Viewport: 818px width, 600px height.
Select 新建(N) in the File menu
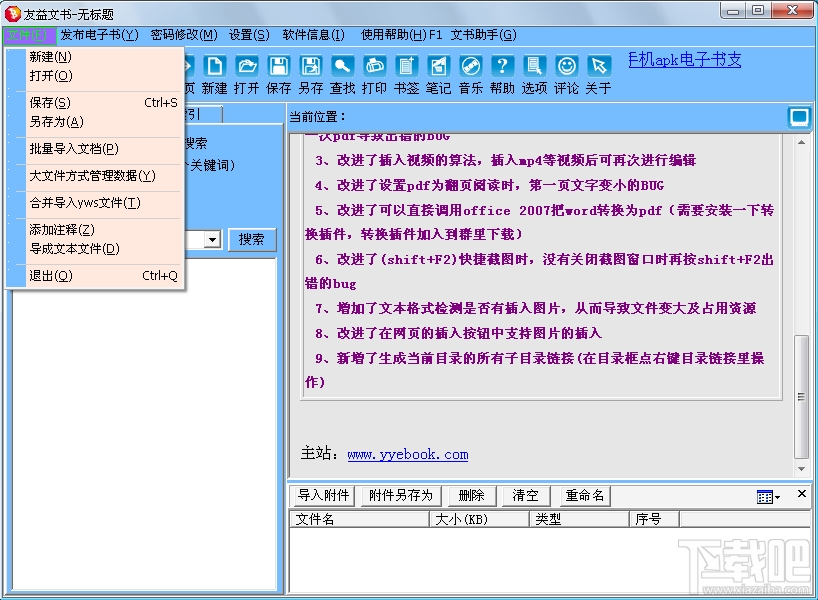coord(96,57)
